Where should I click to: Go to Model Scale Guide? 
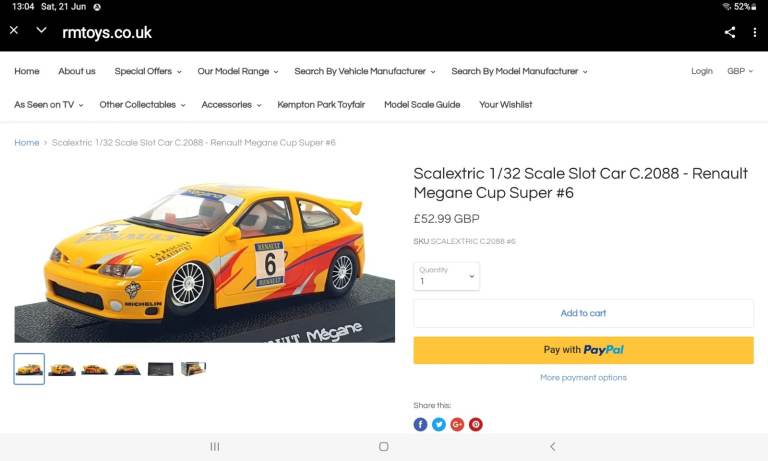point(422,105)
